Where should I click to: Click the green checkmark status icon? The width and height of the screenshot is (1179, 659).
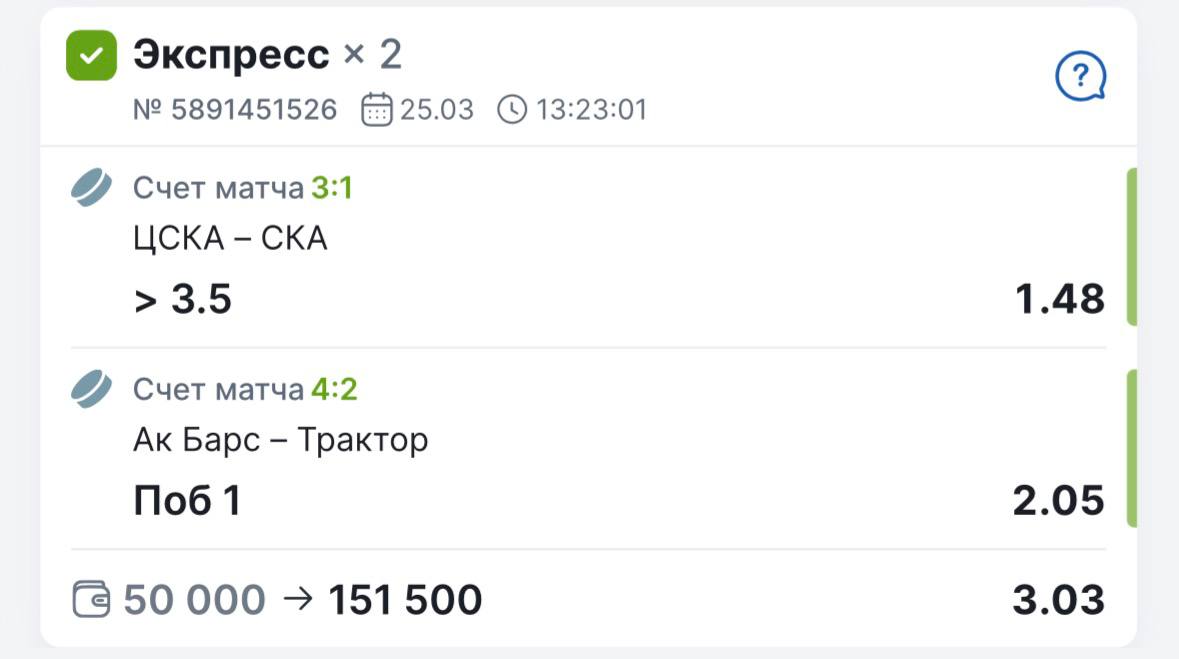91,56
